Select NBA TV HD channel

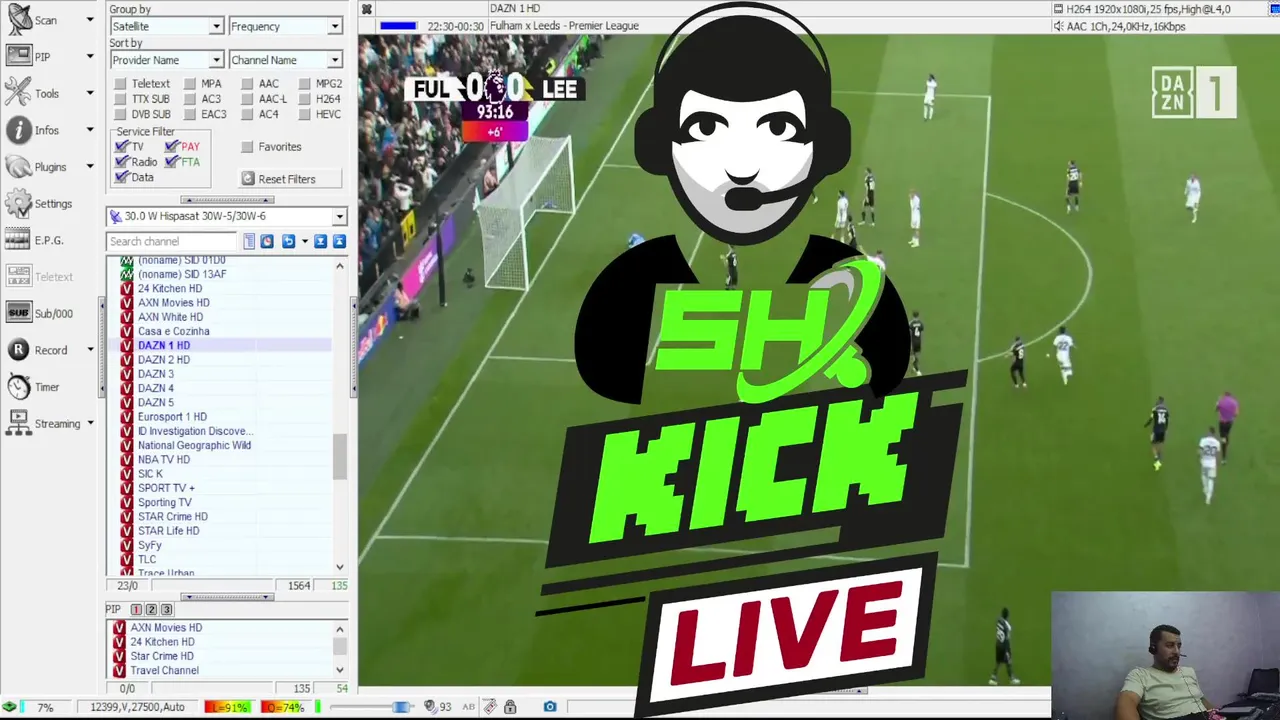[x=164, y=460]
